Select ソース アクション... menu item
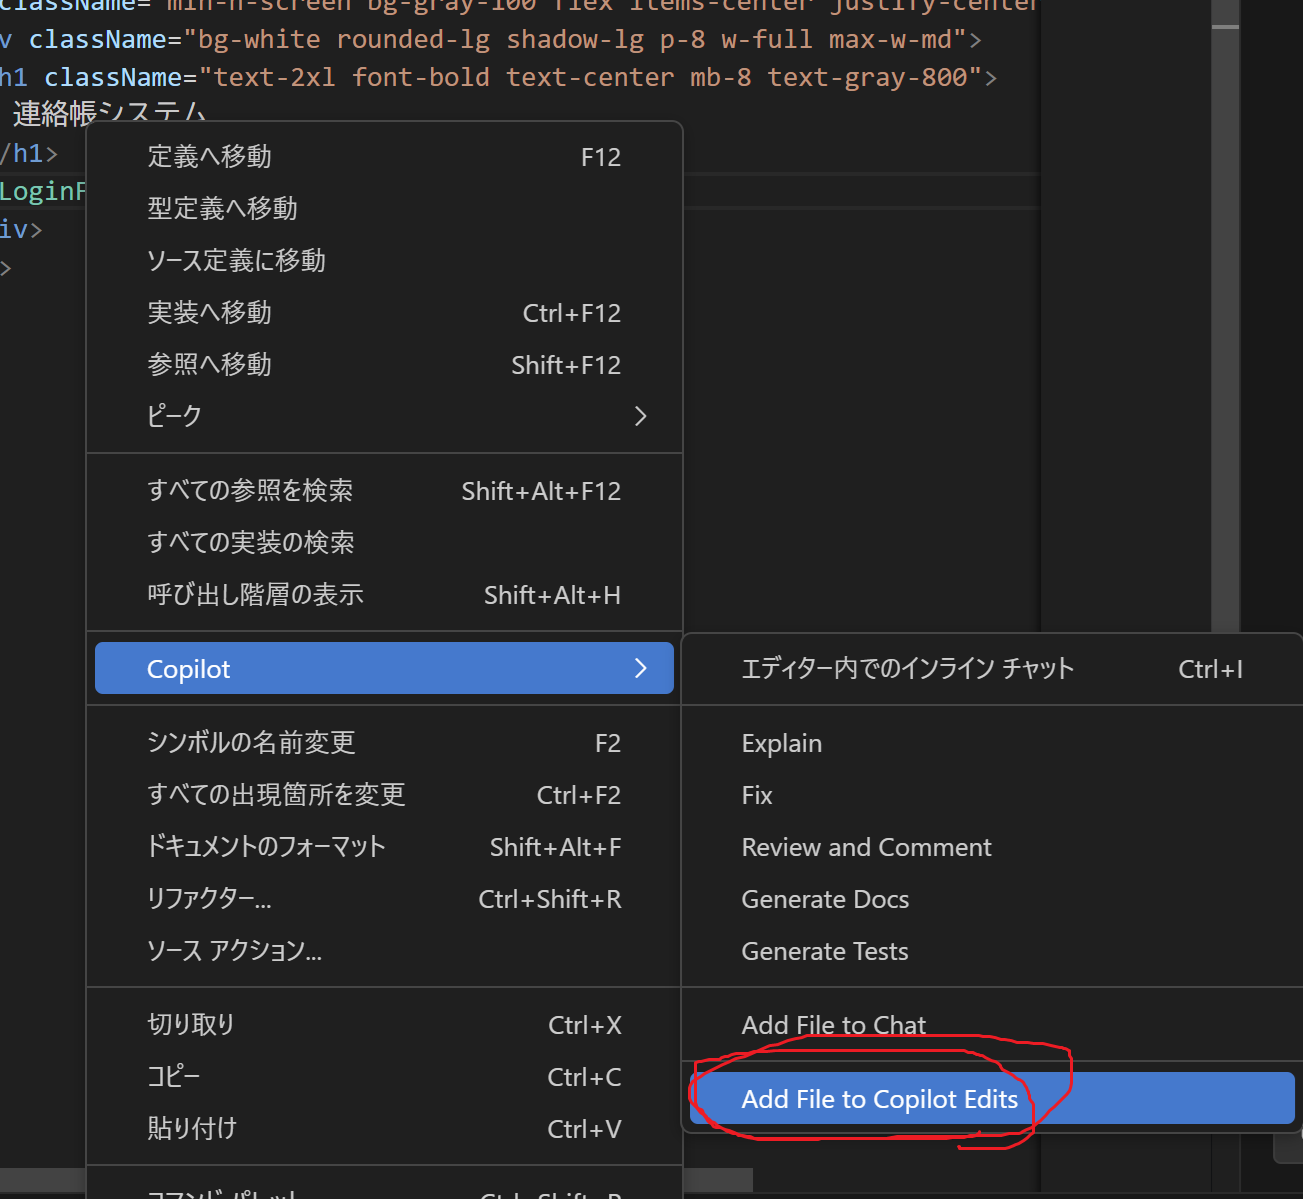Screen dimensions: 1303x1199 click(384, 951)
